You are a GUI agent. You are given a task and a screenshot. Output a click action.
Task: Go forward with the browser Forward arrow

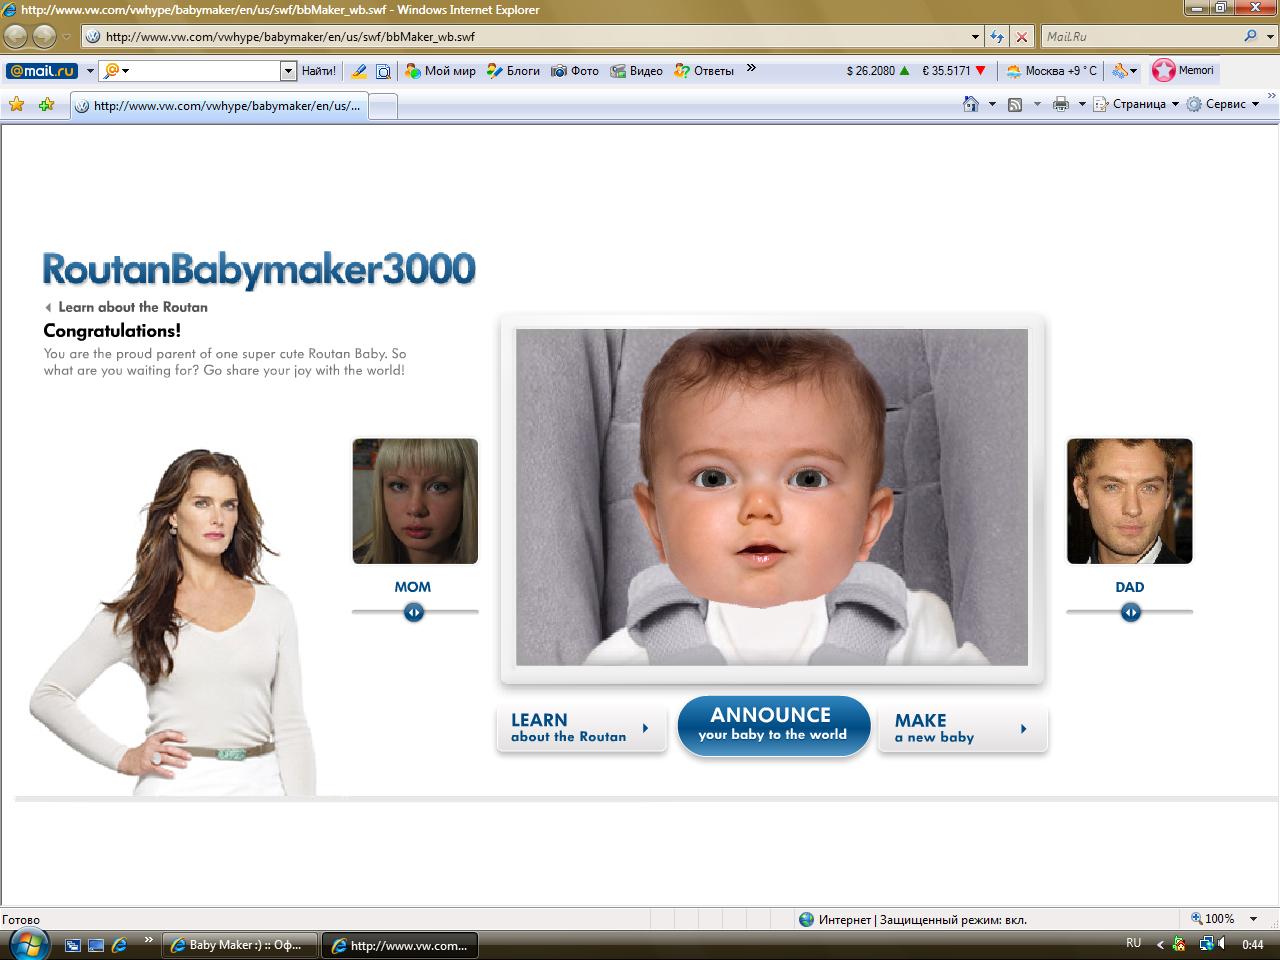click(44, 37)
